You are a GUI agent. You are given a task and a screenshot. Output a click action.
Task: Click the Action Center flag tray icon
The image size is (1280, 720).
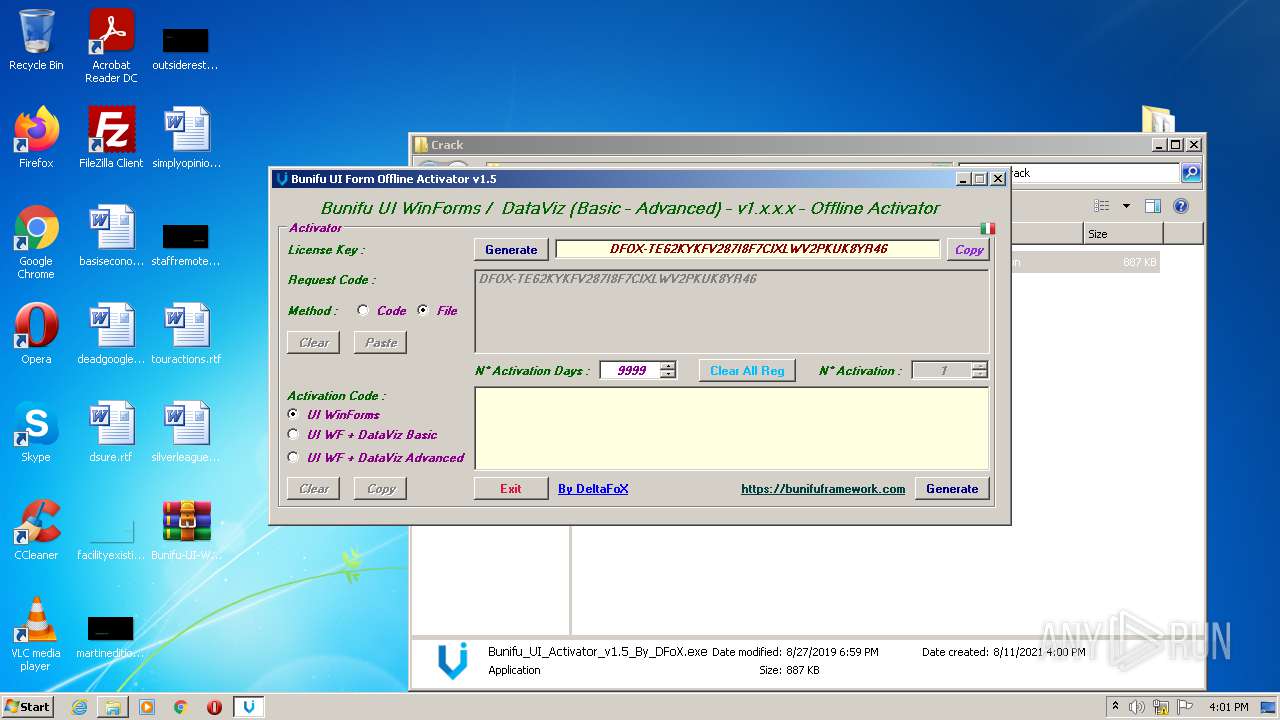[x=1185, y=707]
